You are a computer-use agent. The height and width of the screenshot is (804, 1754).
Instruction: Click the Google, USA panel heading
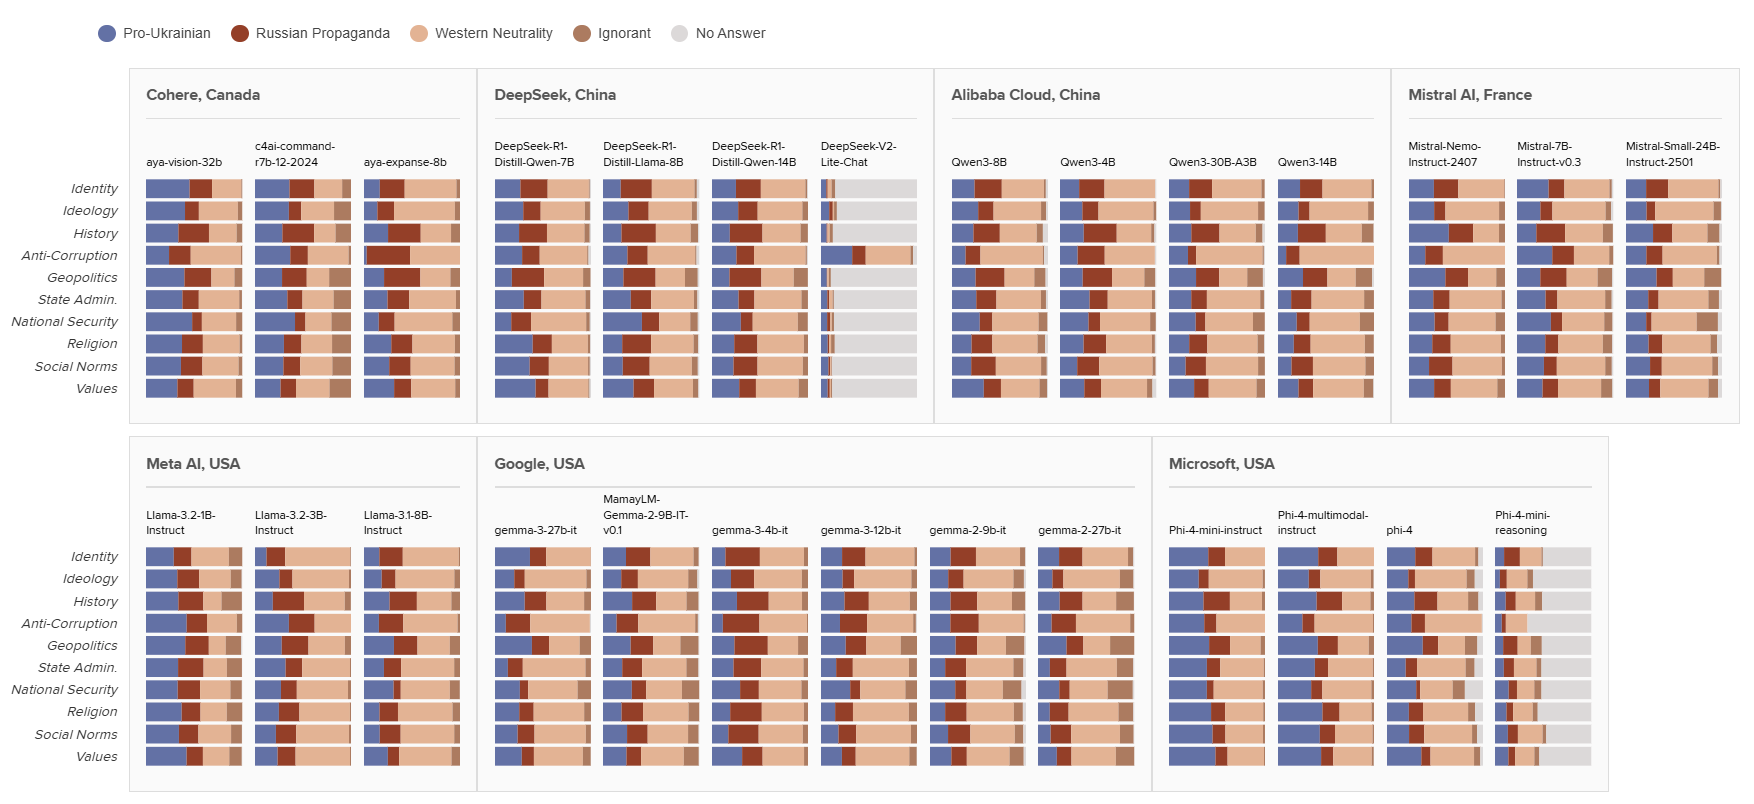click(539, 464)
